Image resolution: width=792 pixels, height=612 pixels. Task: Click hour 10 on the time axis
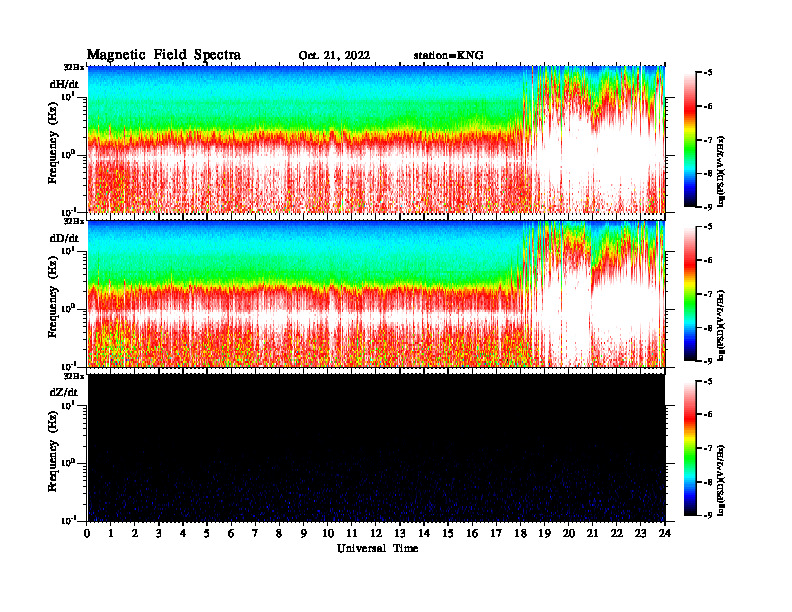point(328,533)
